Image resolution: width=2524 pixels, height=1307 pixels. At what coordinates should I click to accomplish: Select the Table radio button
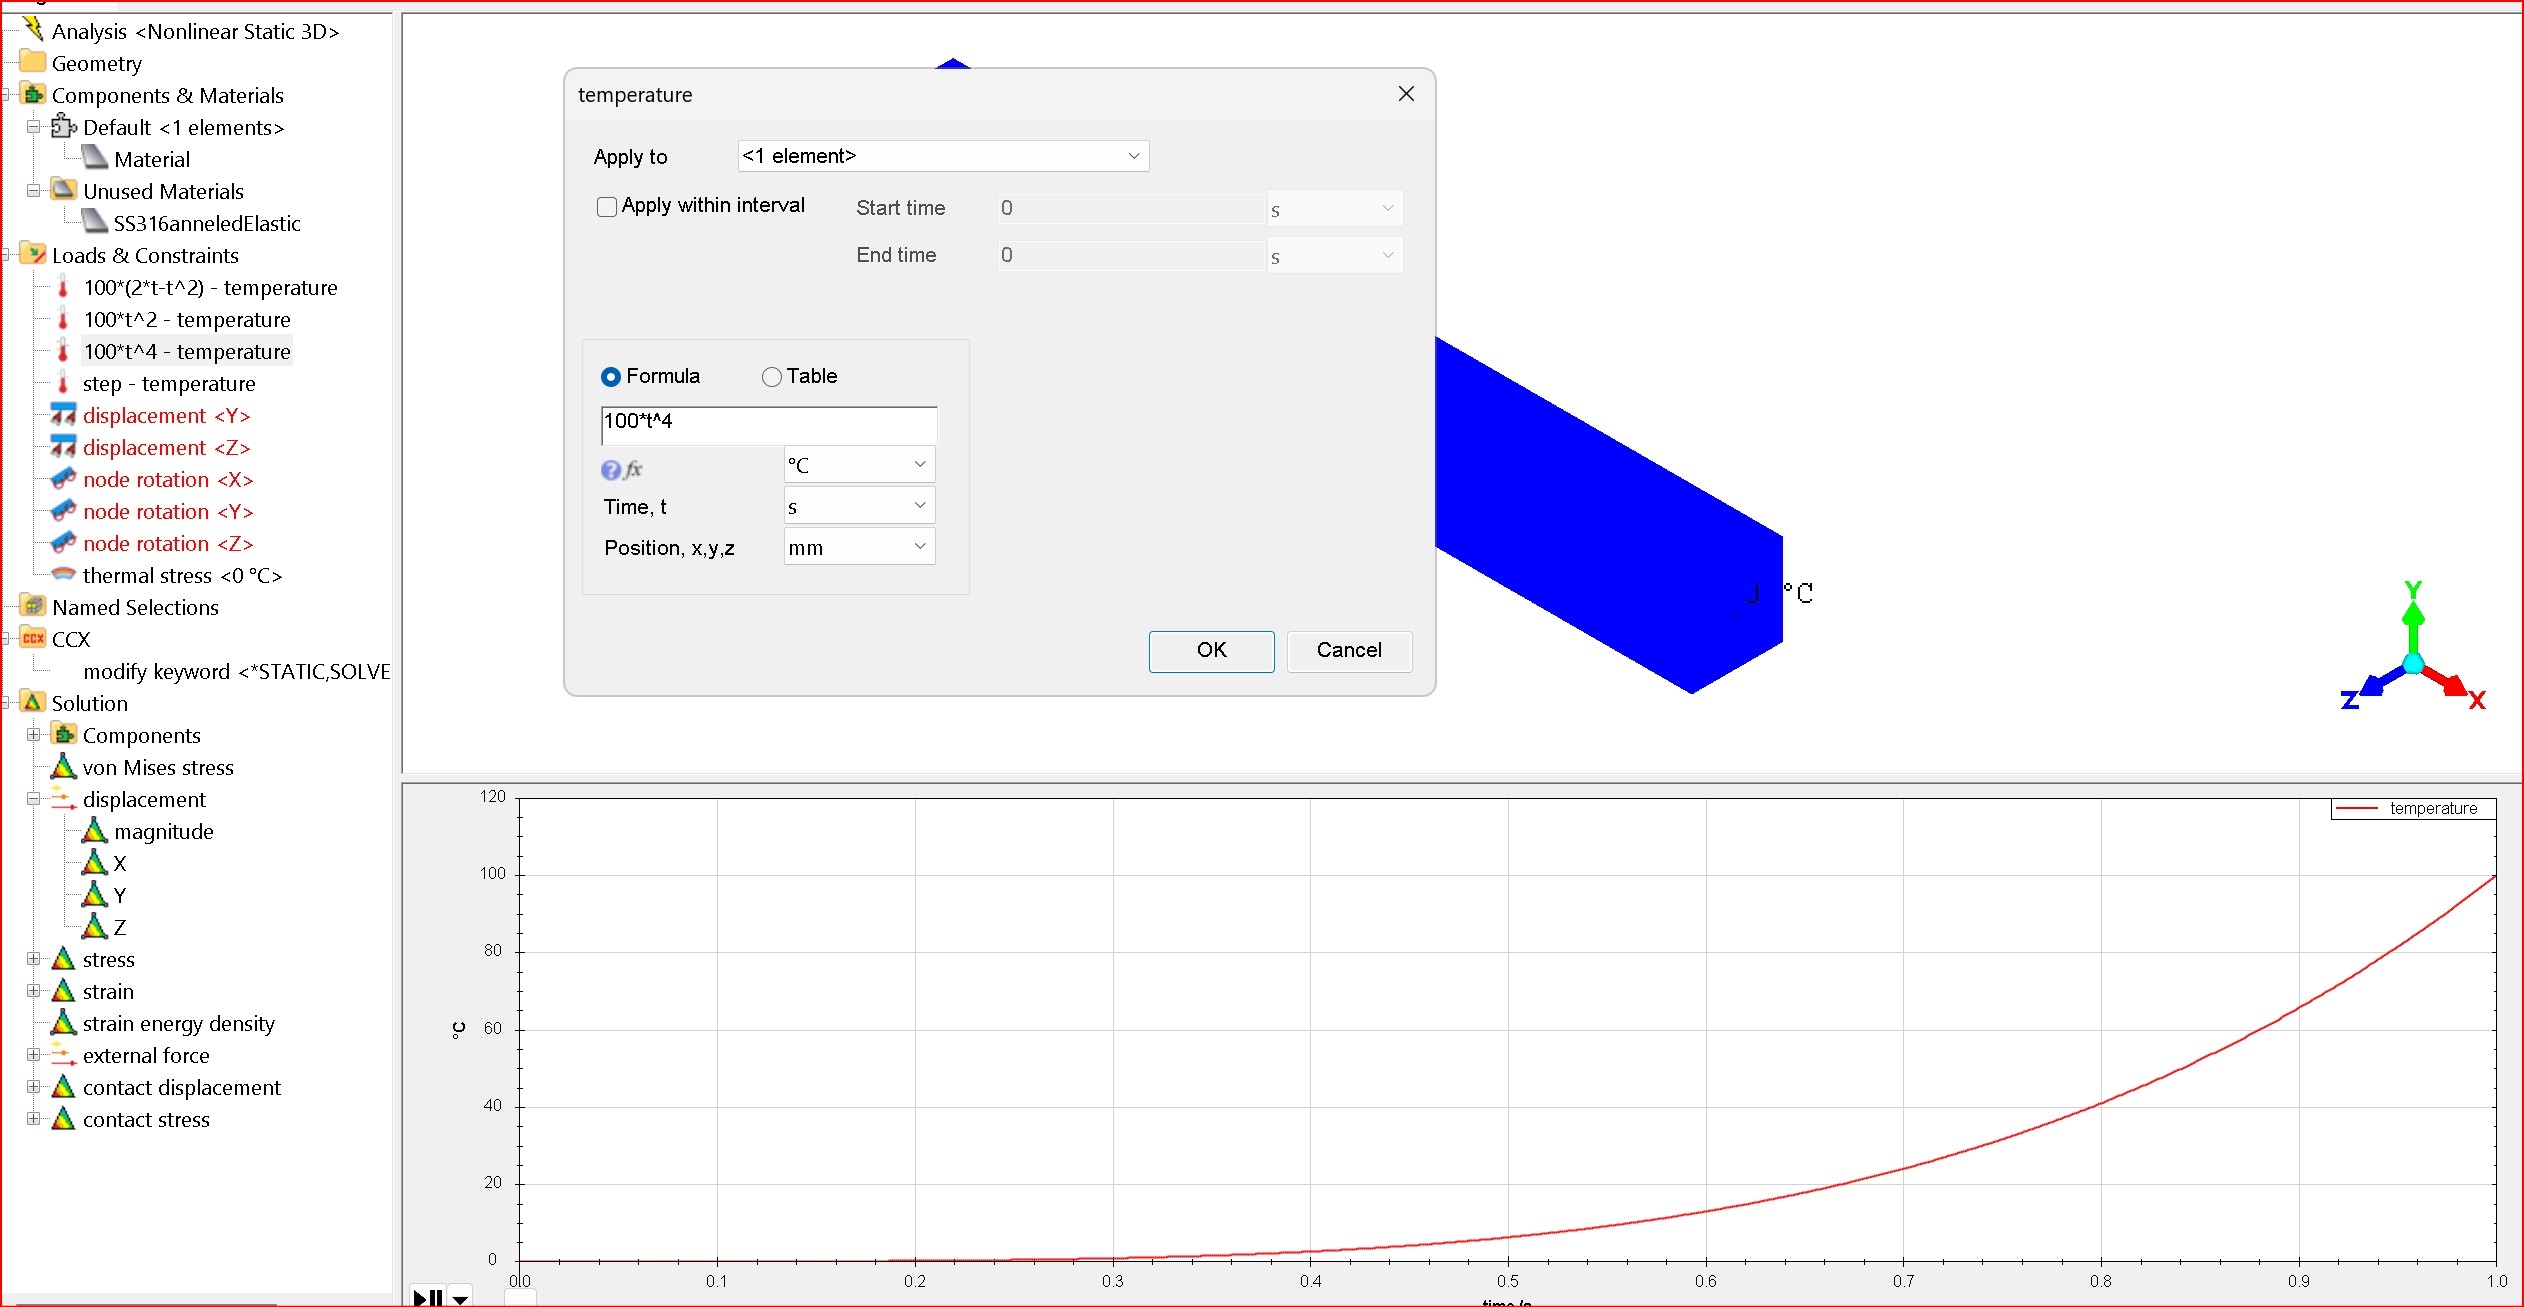coord(771,377)
